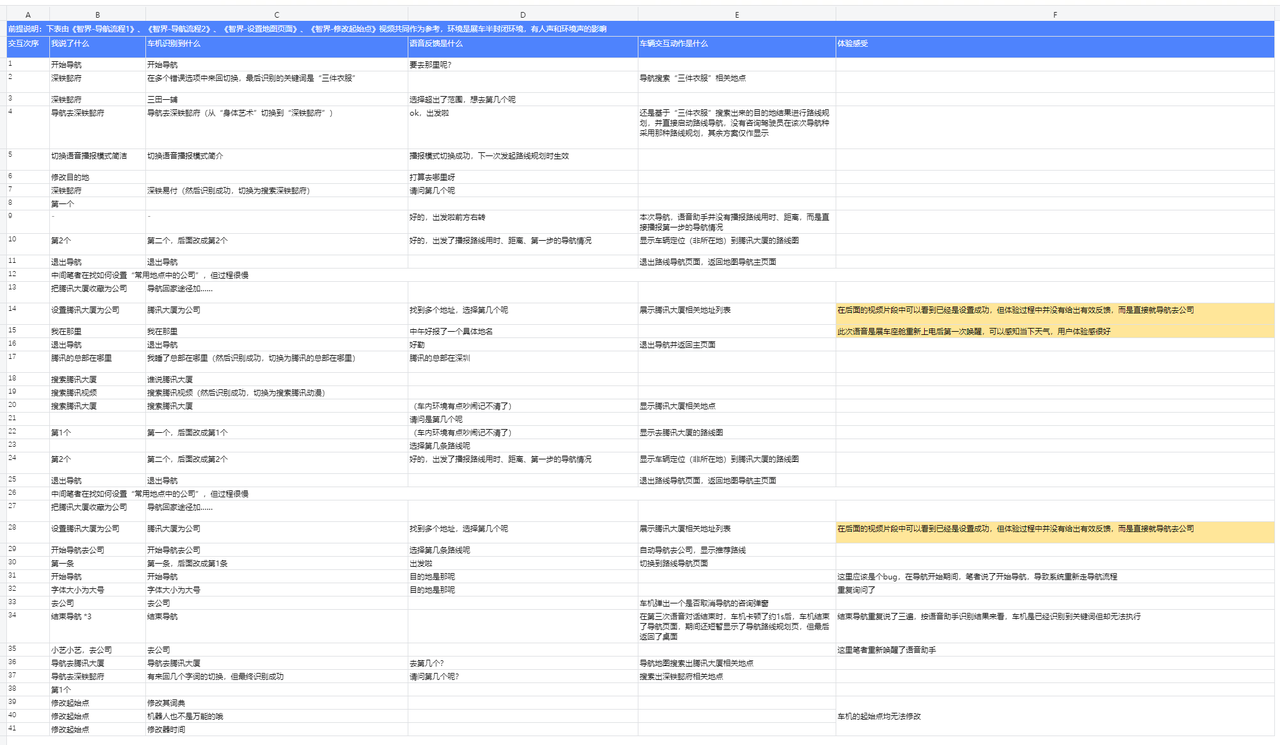
Task: Click the cell 机器人也不是万能的哦
Action: [276, 716]
